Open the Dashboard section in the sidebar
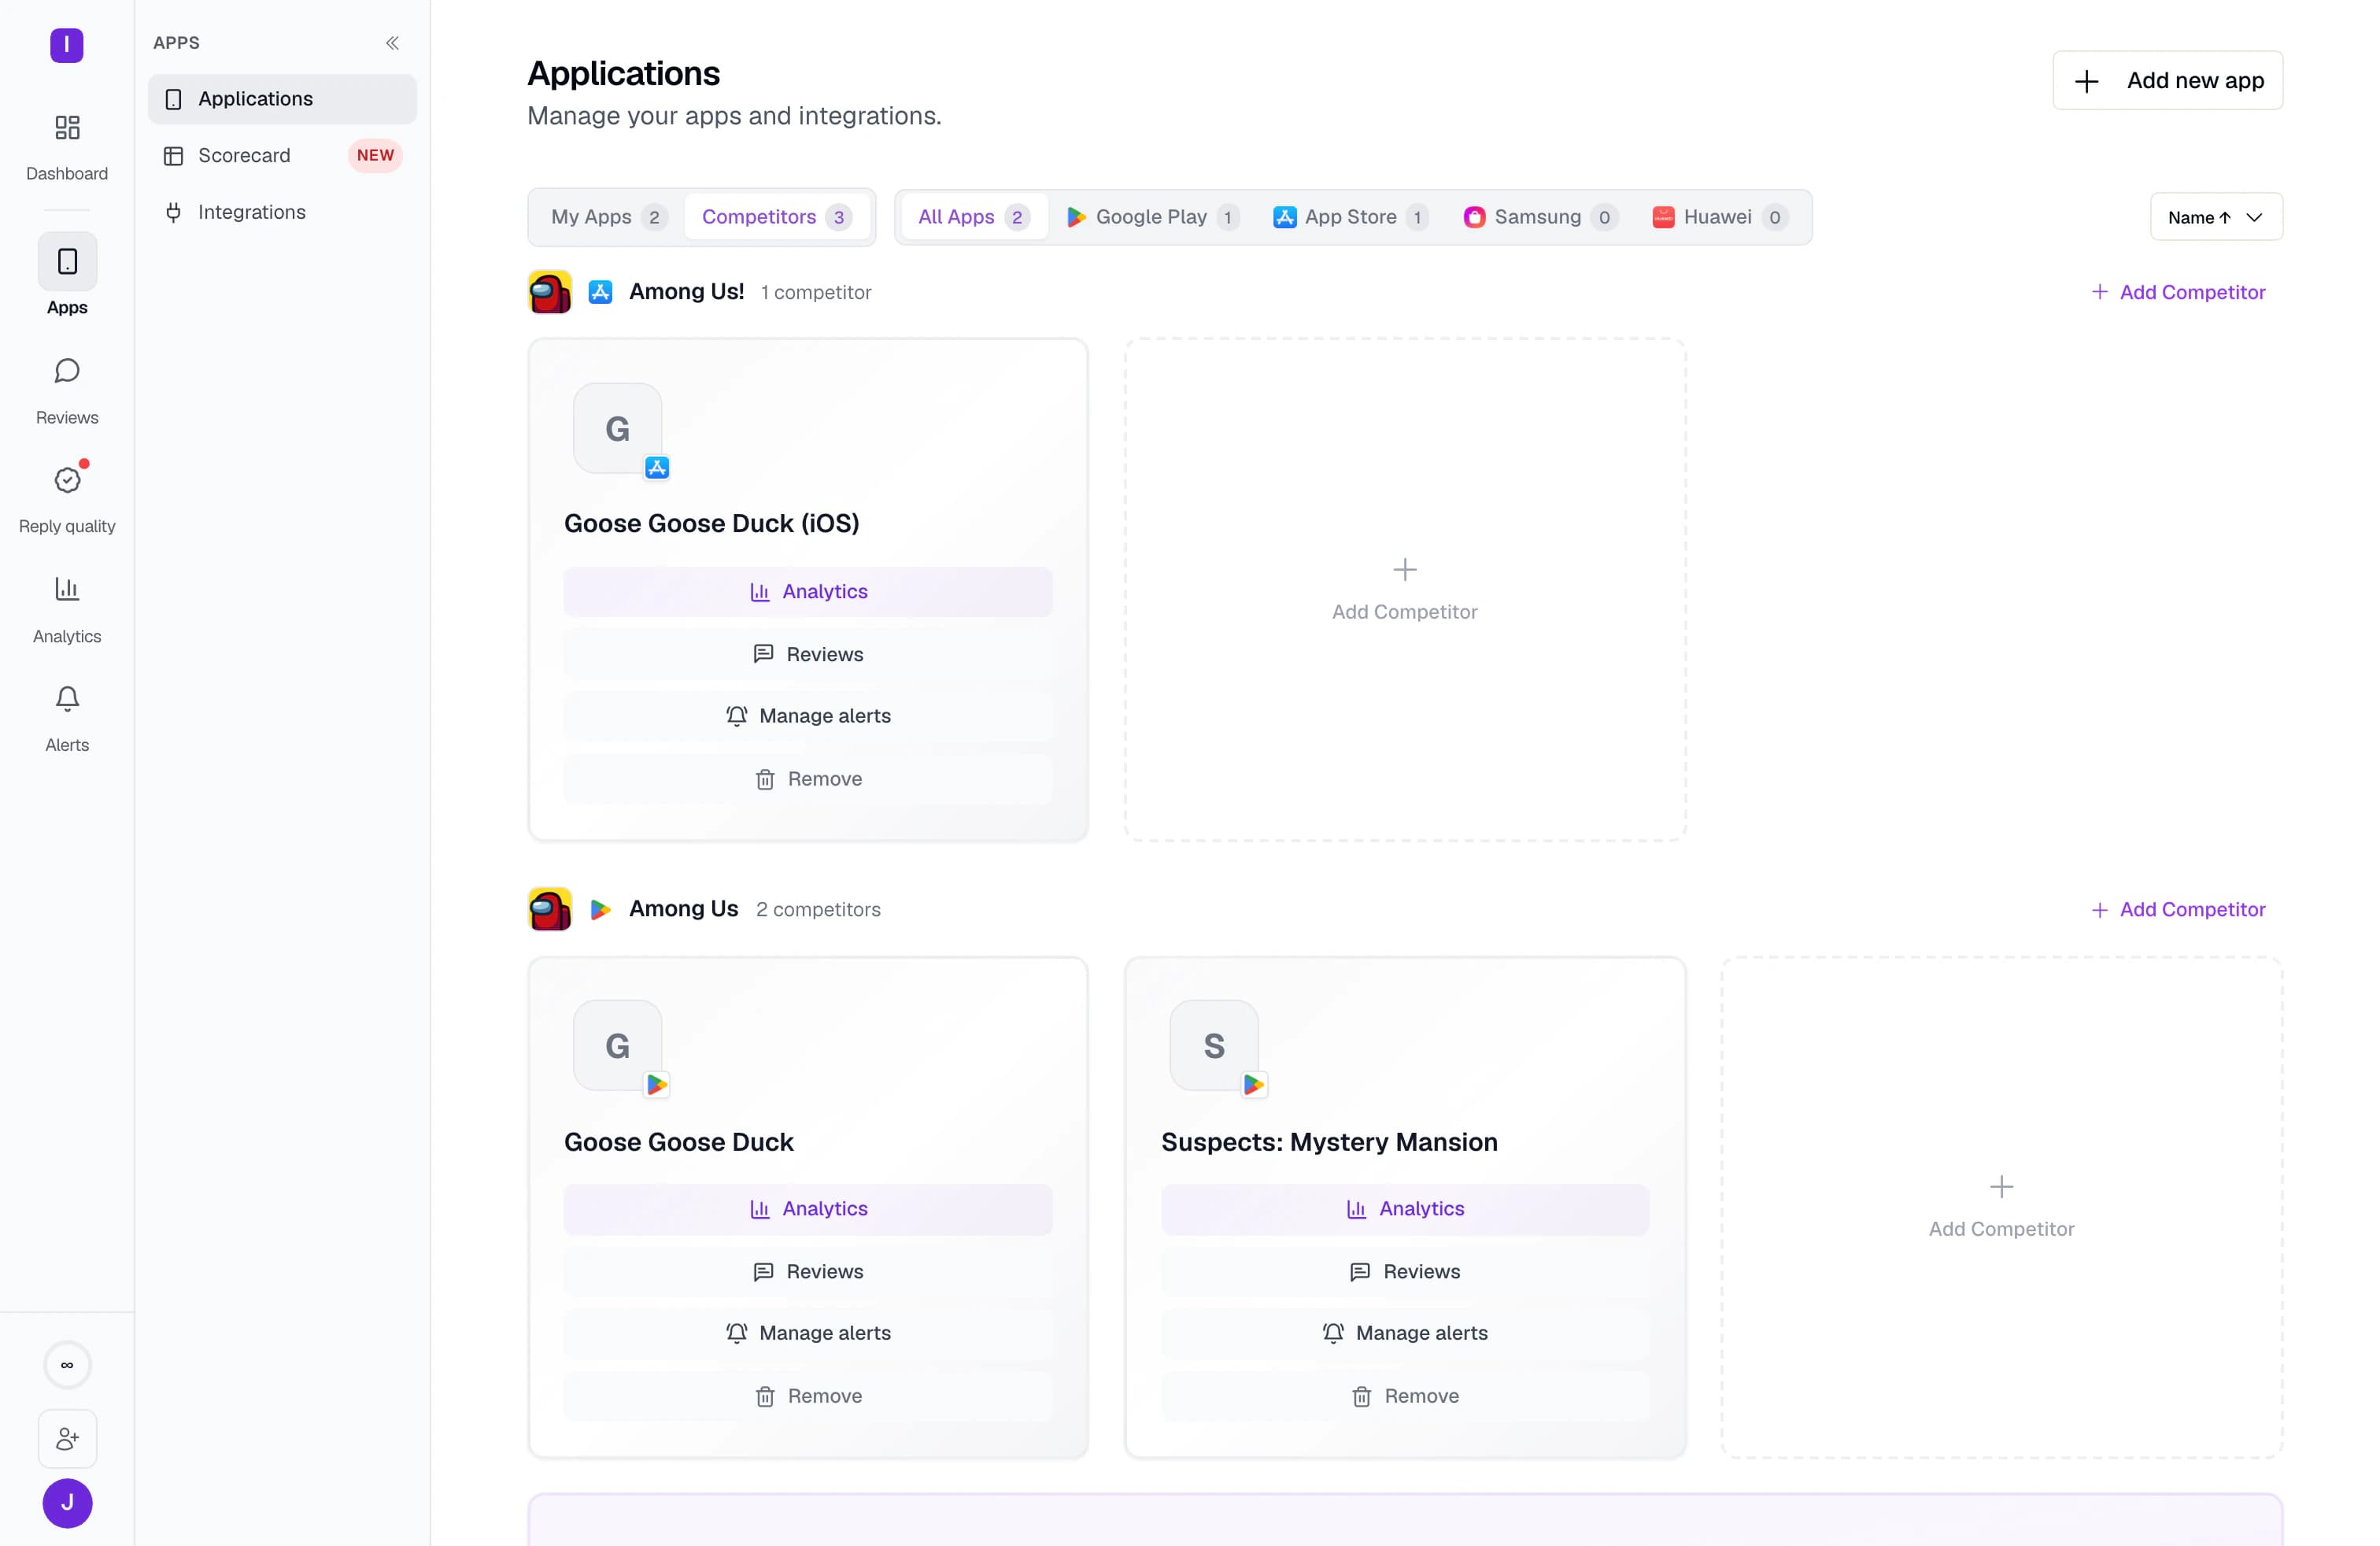 coord(67,147)
